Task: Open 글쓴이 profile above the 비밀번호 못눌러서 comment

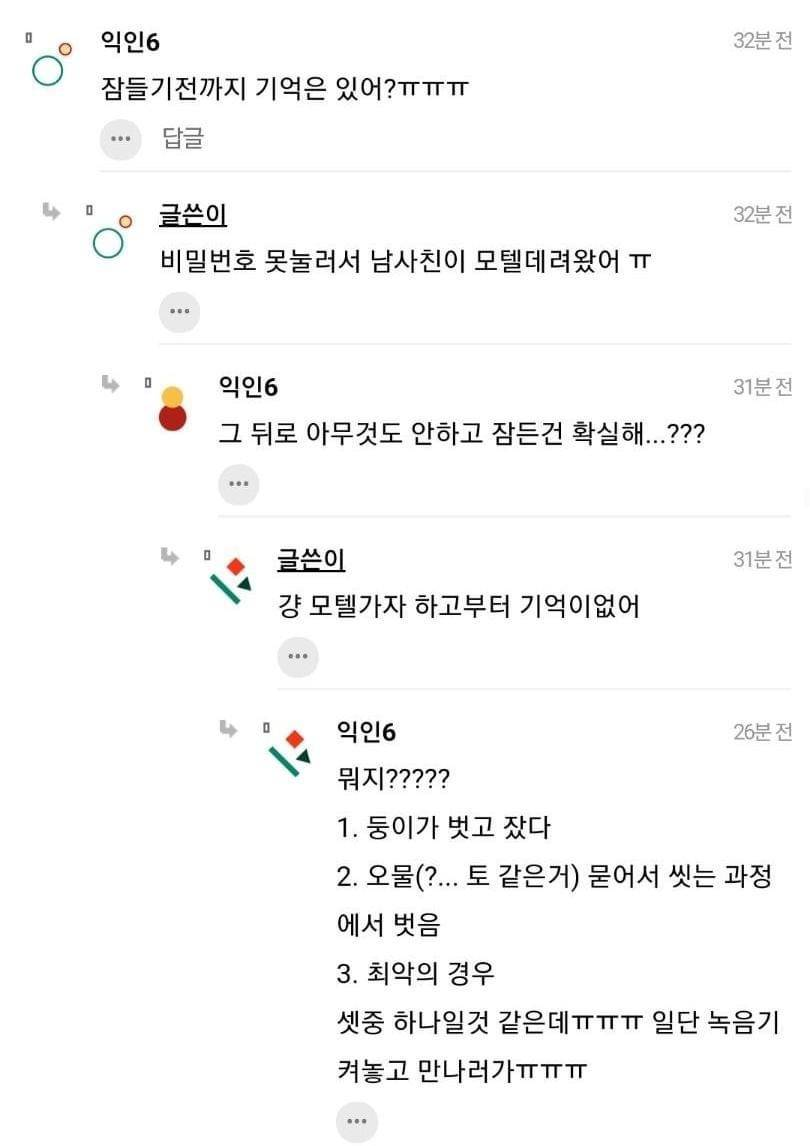Action: (193, 214)
